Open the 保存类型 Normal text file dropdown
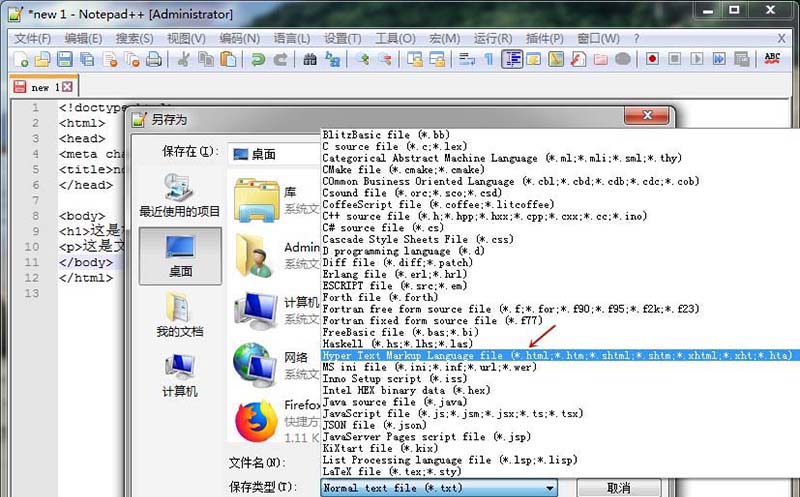800x497 pixels. [439, 488]
